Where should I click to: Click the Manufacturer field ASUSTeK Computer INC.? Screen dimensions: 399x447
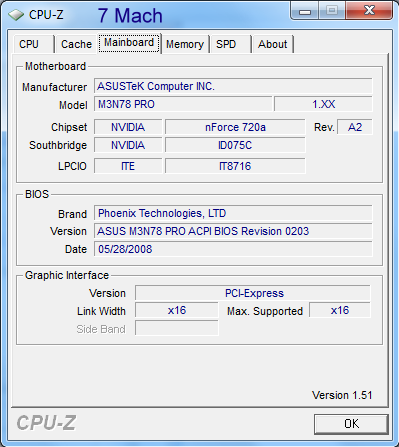click(233, 86)
